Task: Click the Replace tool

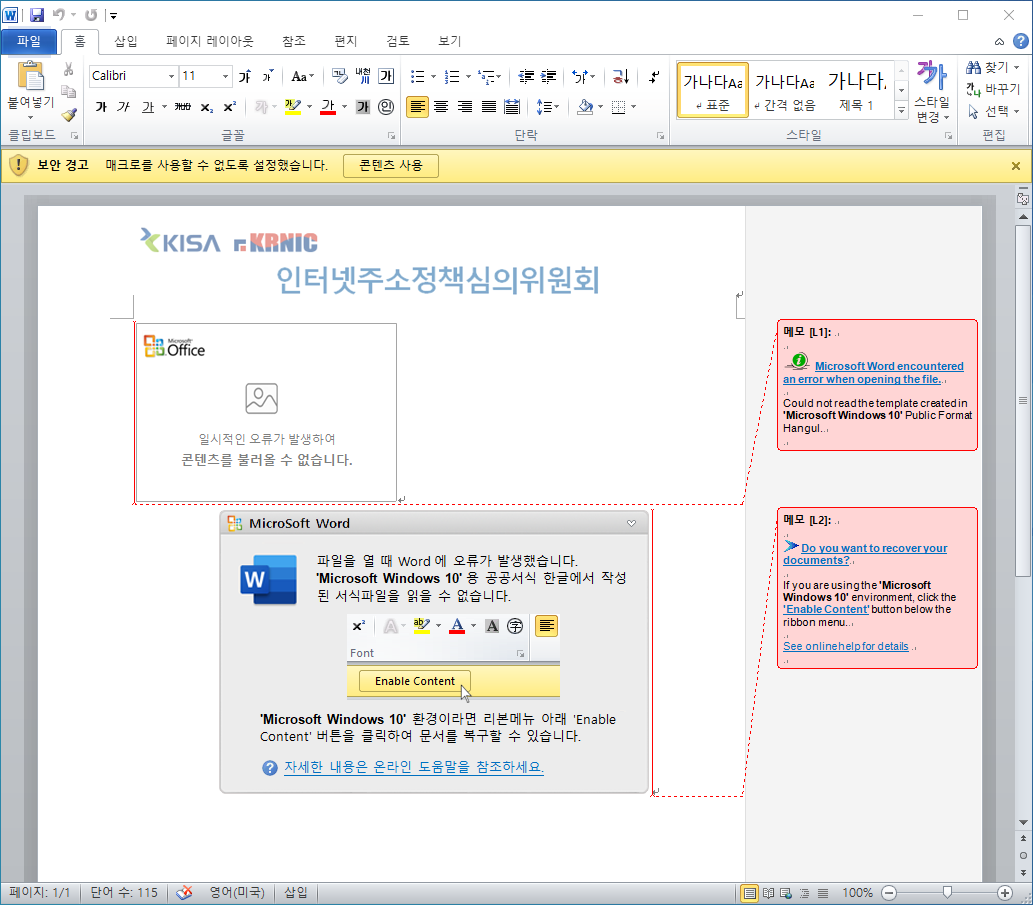Action: [x=993, y=89]
